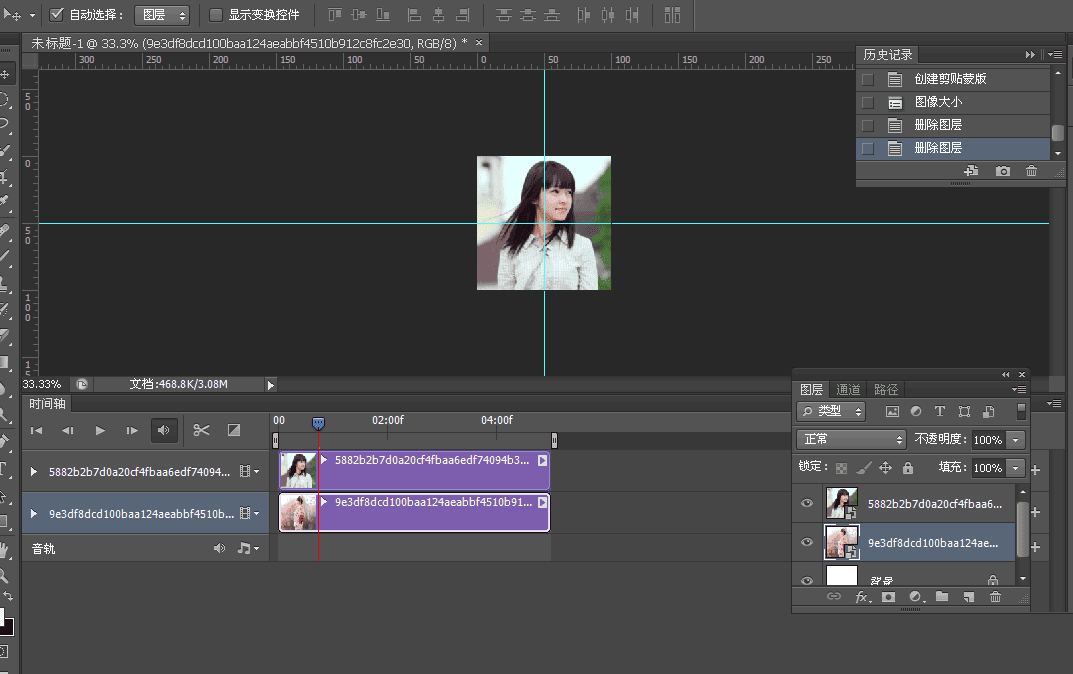Click the scissors split-at-playhead icon
The image size is (1073, 674).
201,430
